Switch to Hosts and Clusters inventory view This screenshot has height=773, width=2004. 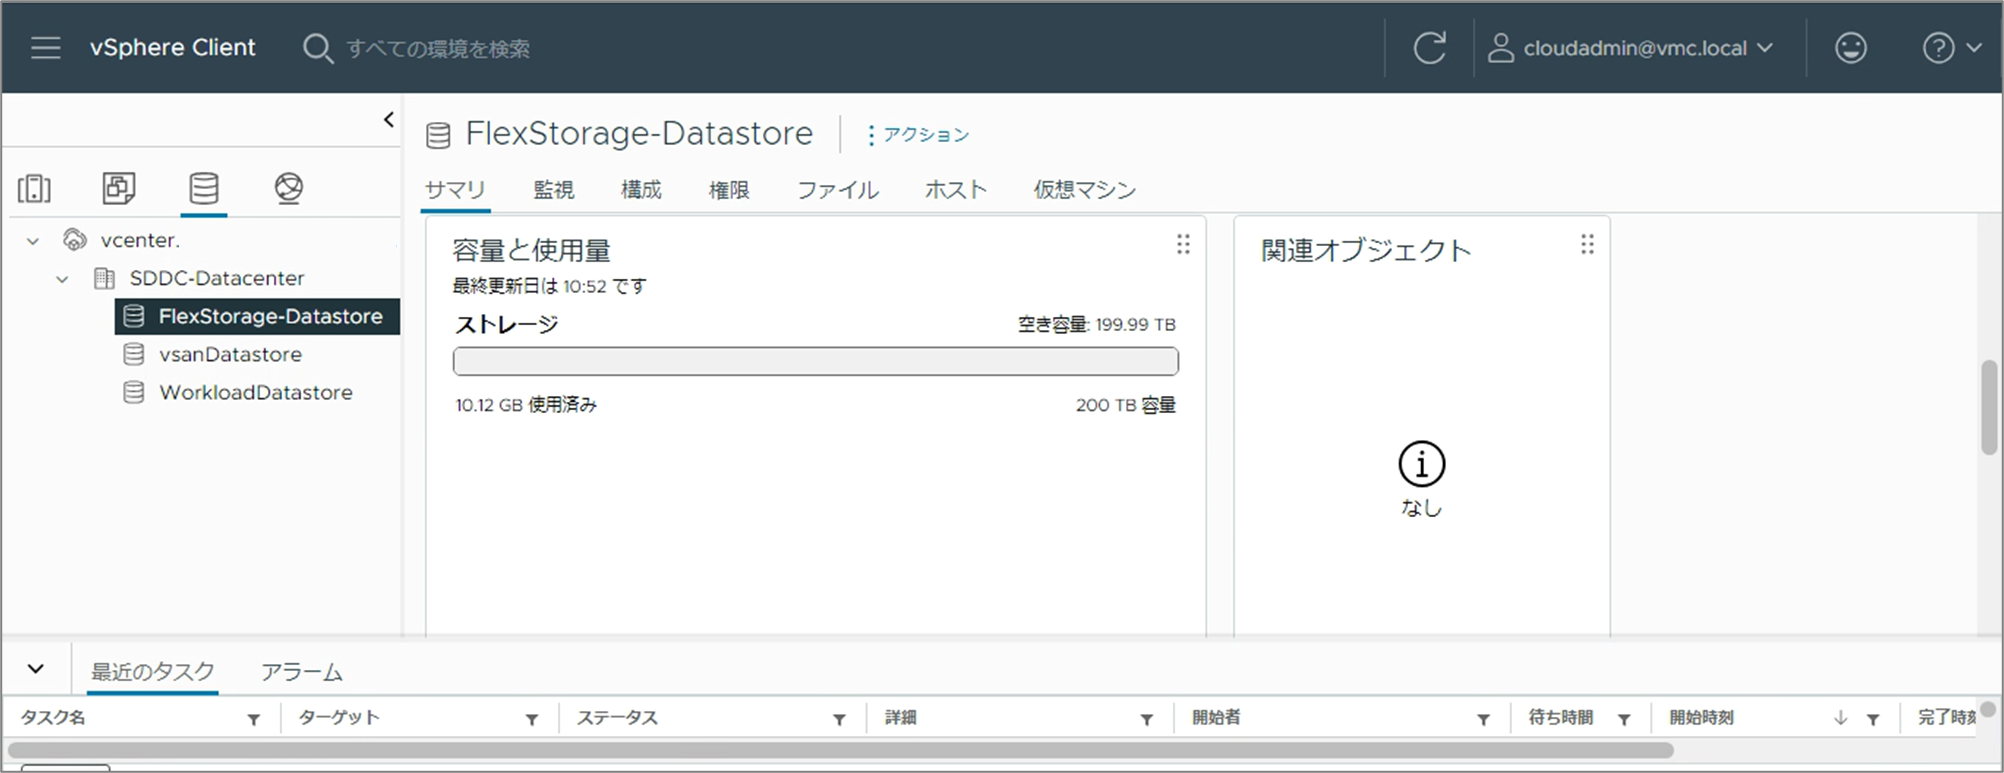34,188
